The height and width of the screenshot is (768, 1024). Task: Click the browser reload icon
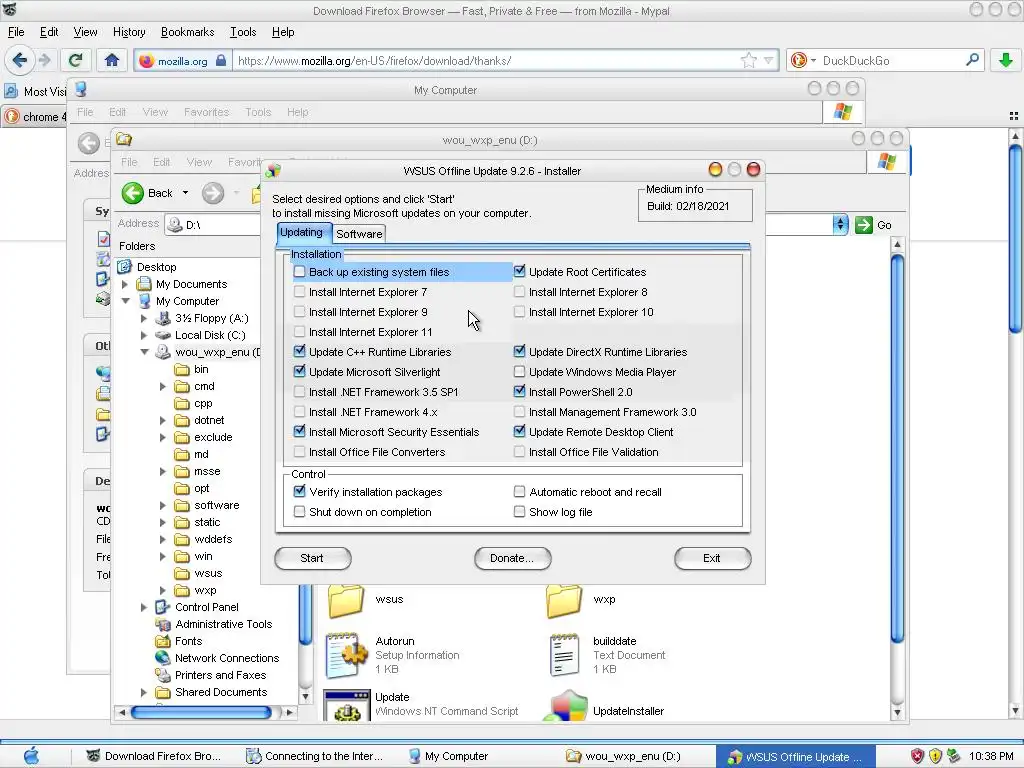[x=76, y=61]
